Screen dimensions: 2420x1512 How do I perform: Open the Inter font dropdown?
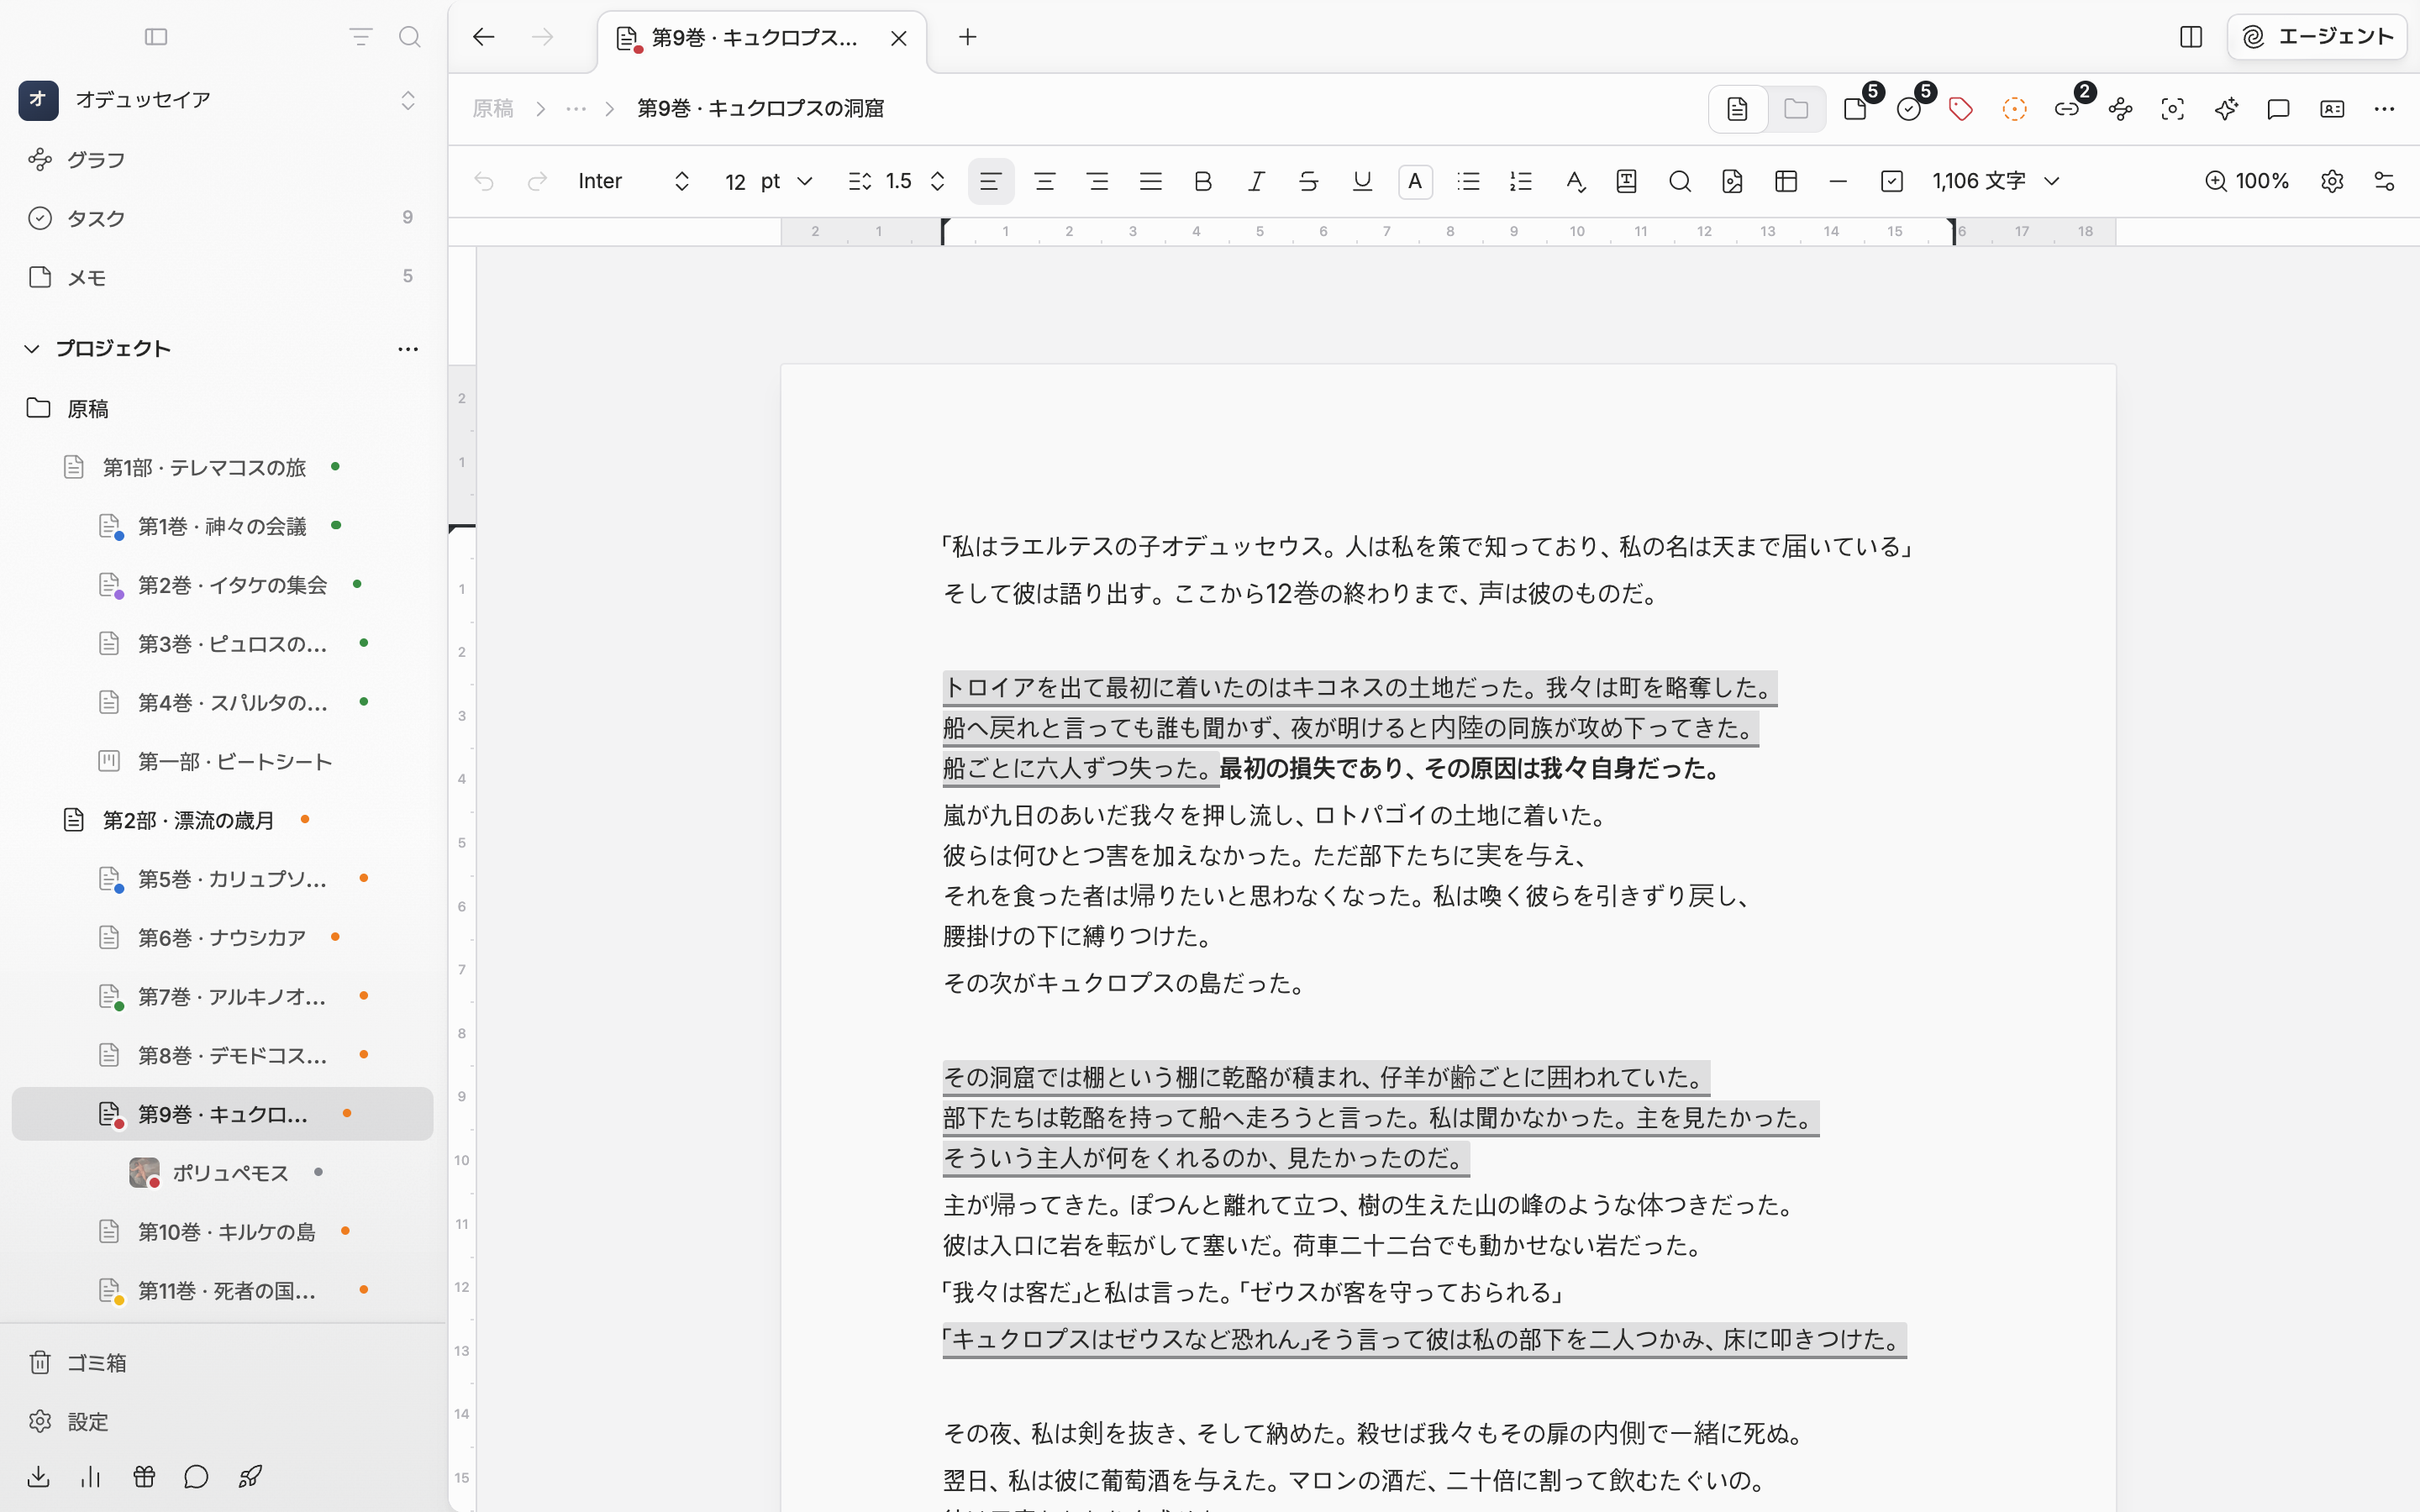tap(634, 181)
